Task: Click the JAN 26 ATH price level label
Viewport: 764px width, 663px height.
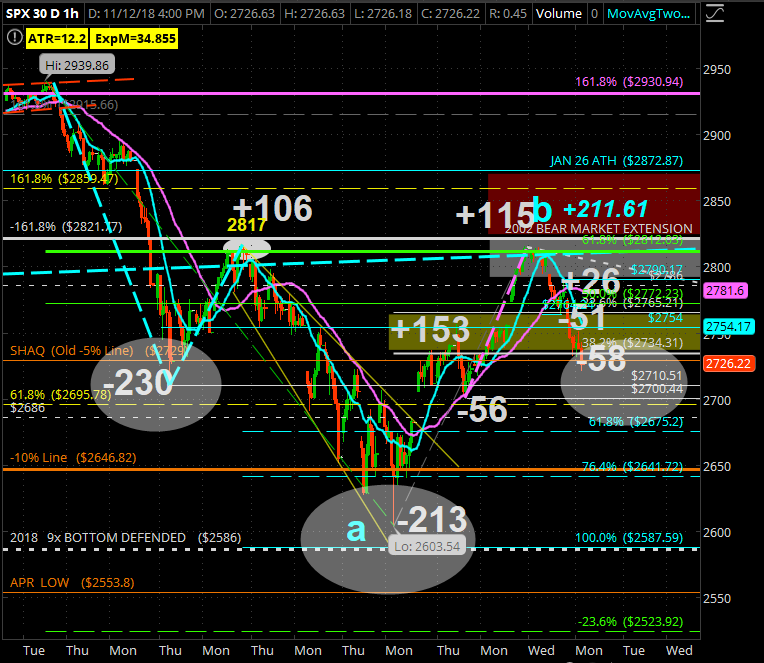Action: (615, 160)
